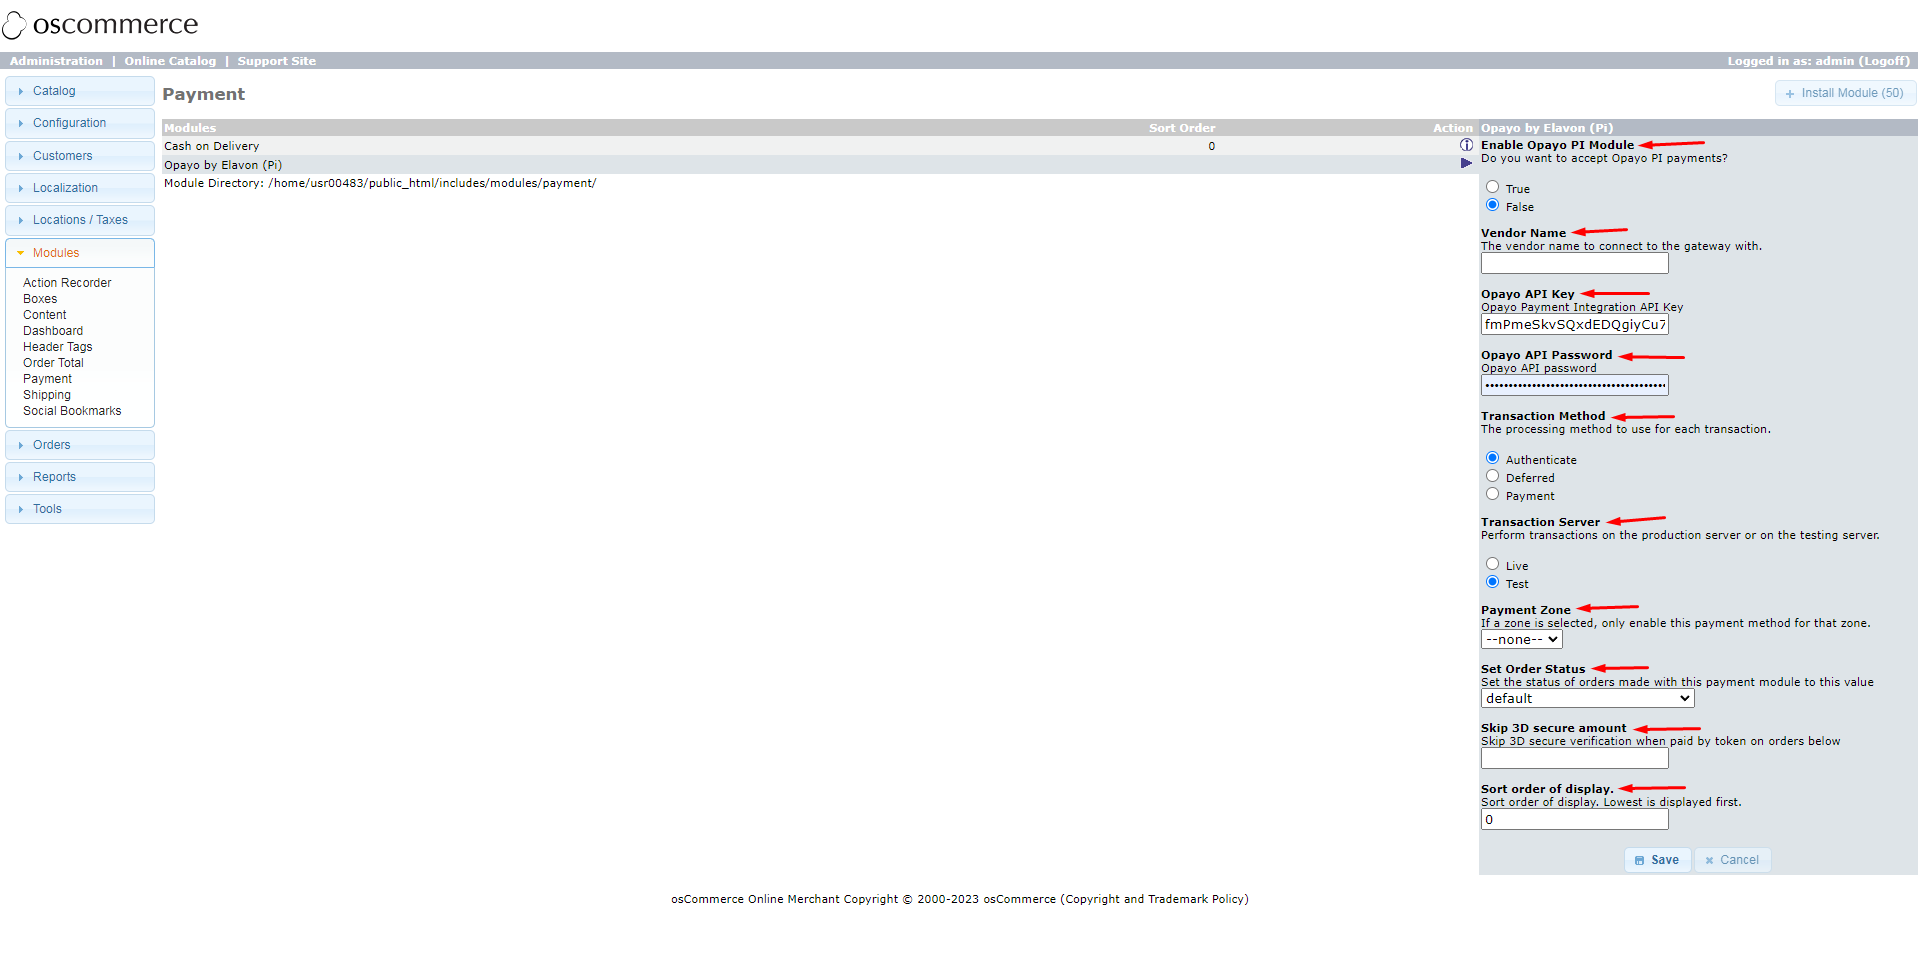
Task: Click the Copyright and Trademark Policy text
Action: 1155,899
